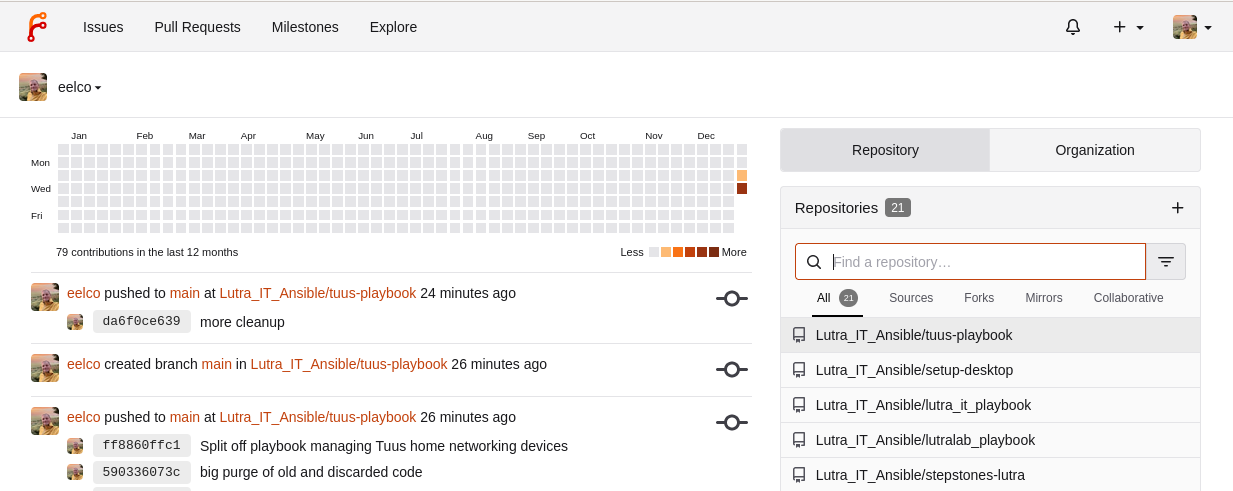
Task: Expand the eelco context switcher dropdown
Action: (79, 87)
